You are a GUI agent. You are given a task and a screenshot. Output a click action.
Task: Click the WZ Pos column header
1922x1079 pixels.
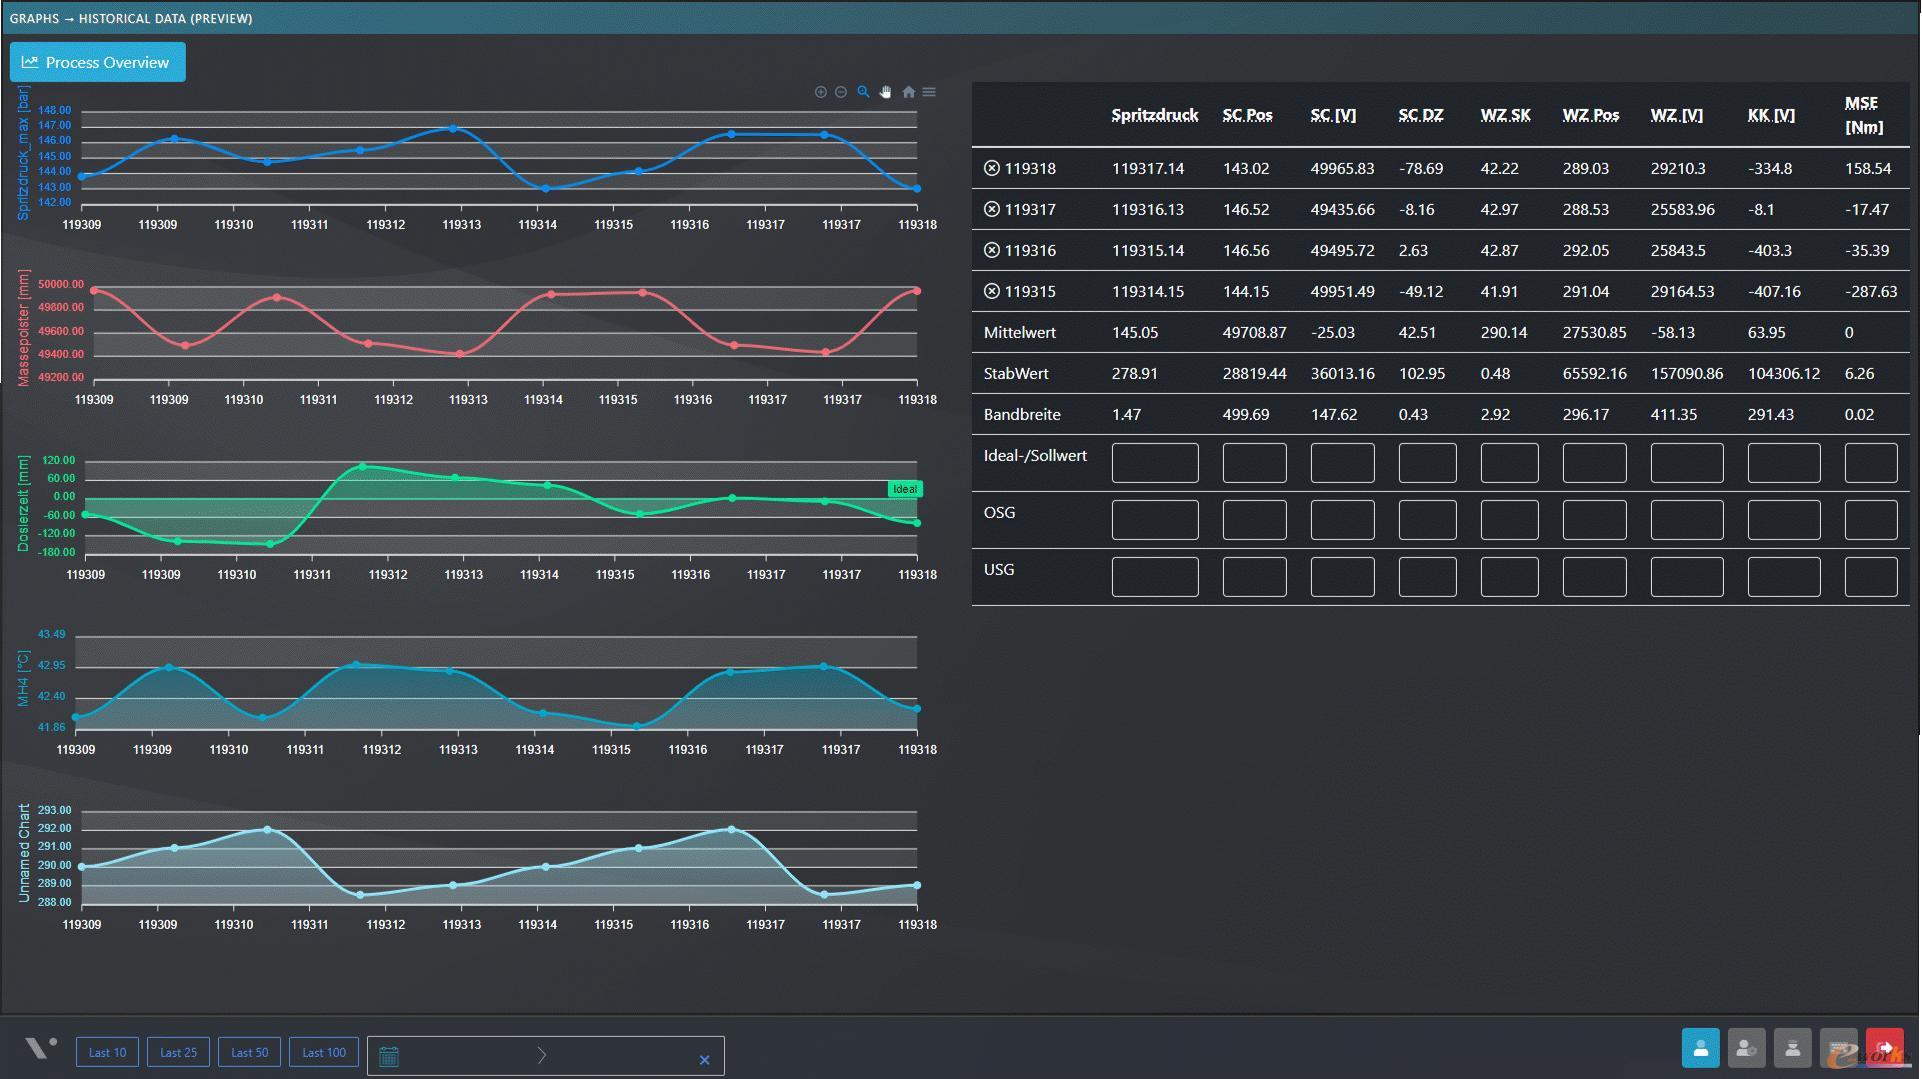pyautogui.click(x=1590, y=115)
